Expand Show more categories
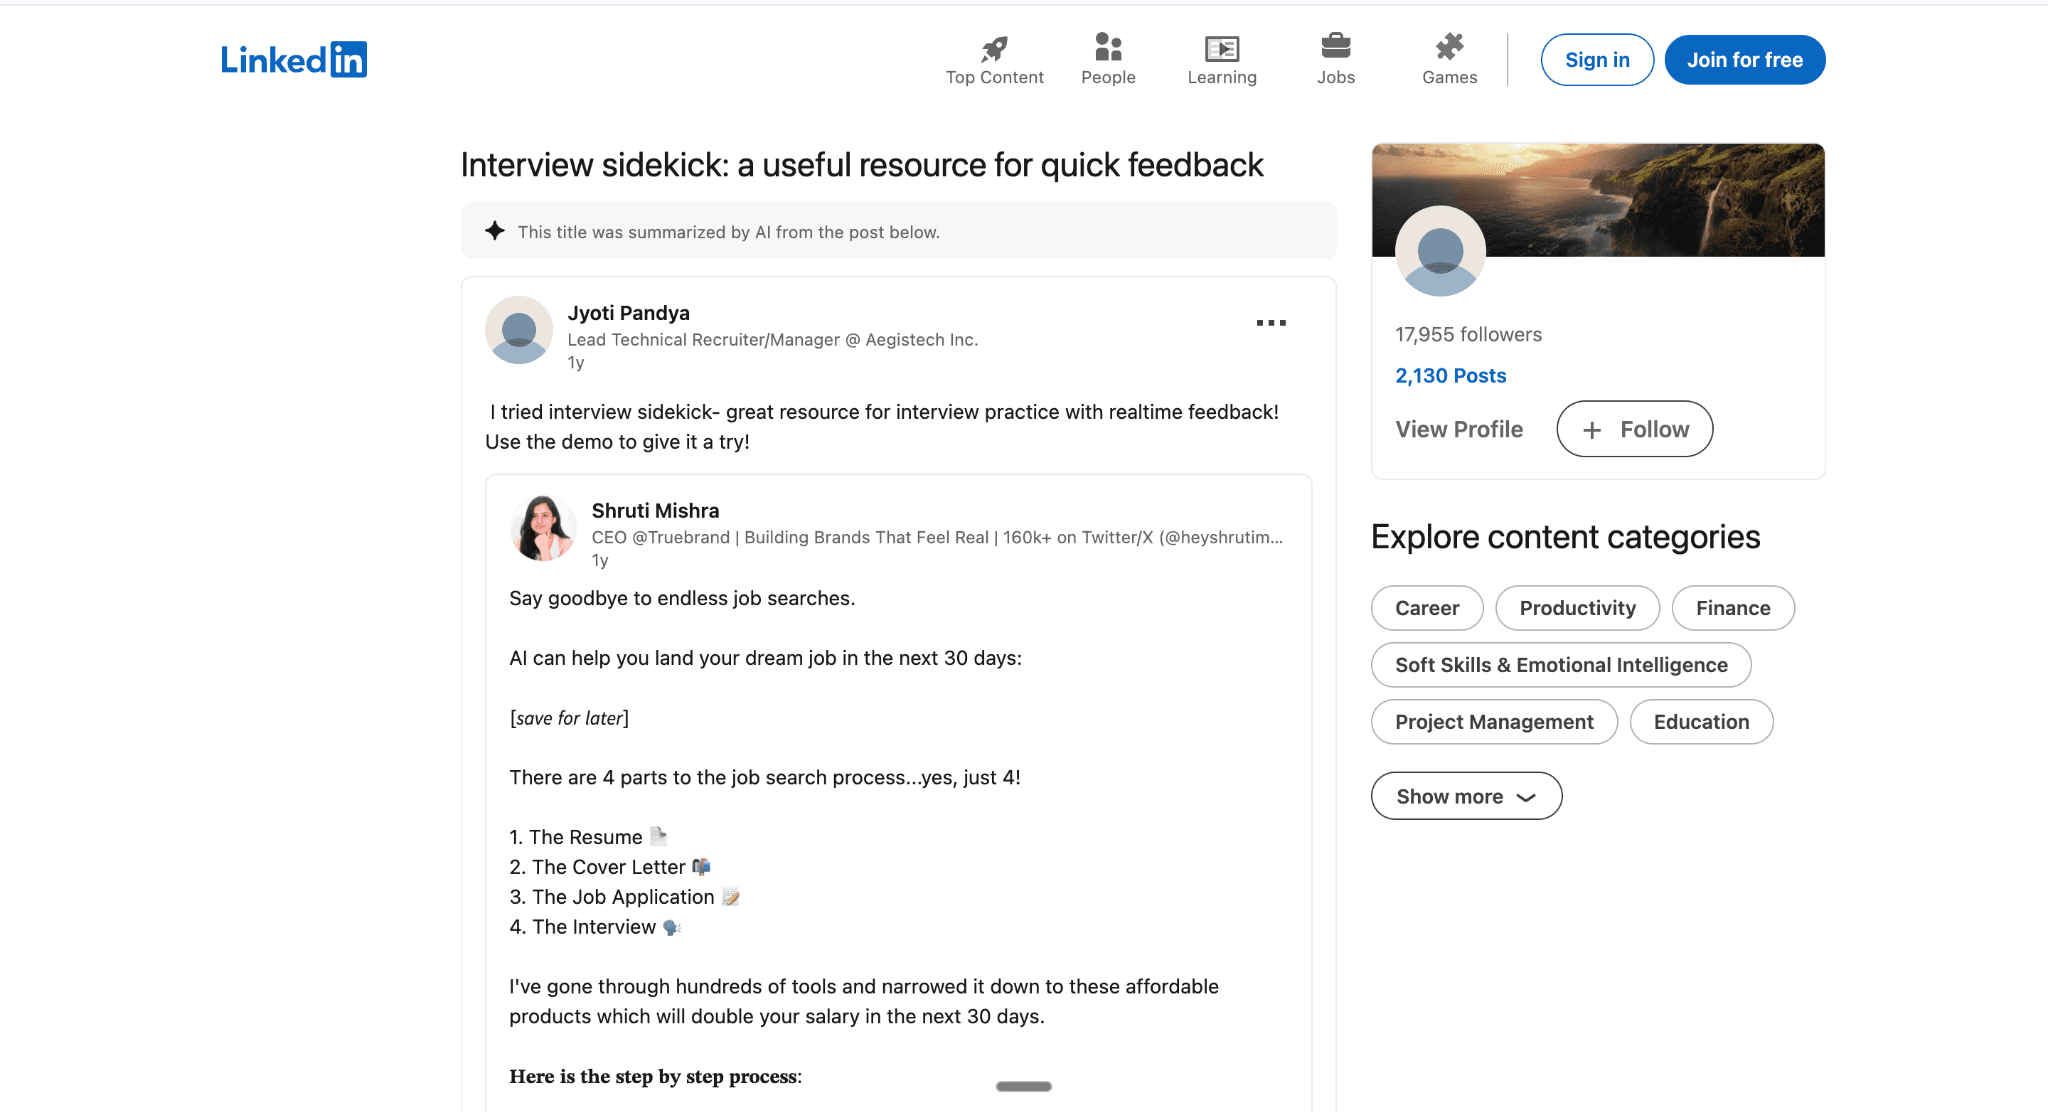The width and height of the screenshot is (2048, 1112). click(x=1466, y=796)
